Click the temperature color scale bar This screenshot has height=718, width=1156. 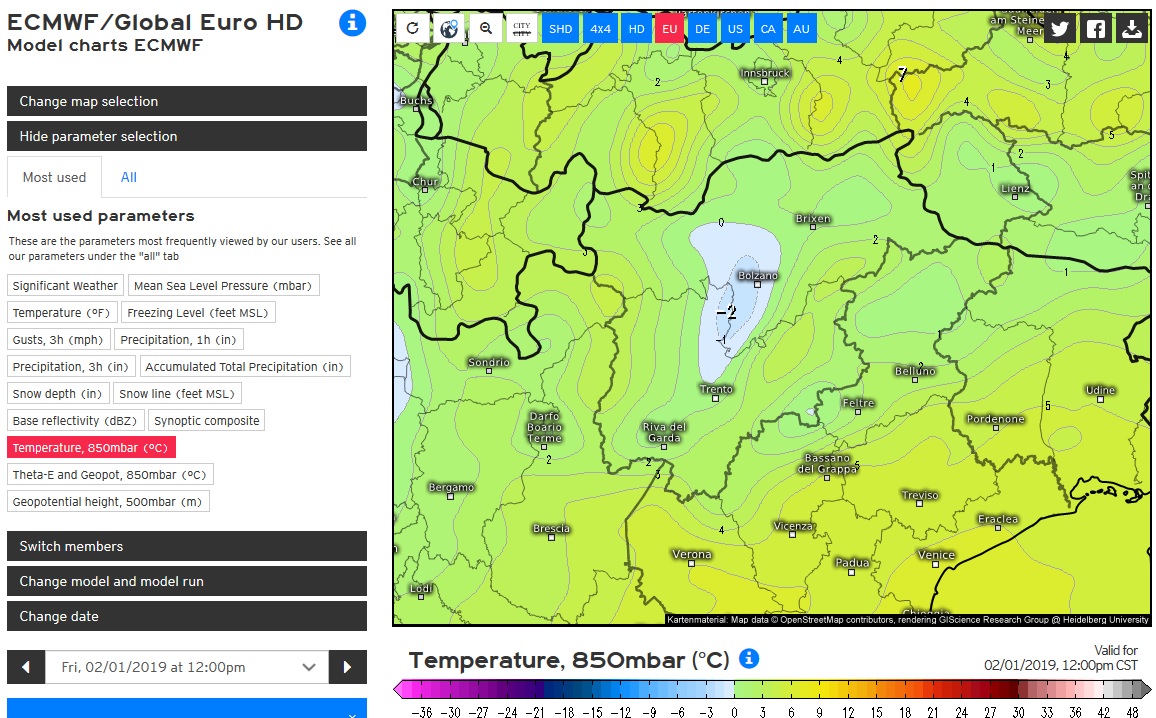(x=772, y=690)
